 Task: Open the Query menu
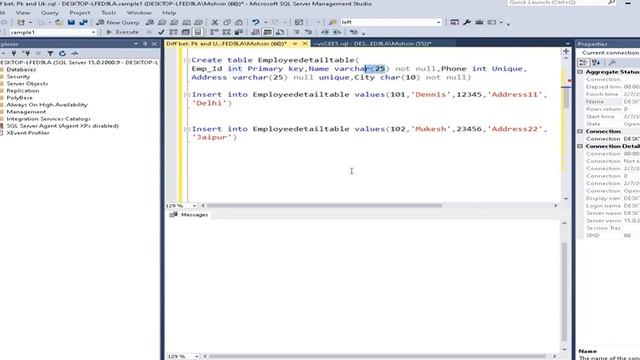pos(49,13)
